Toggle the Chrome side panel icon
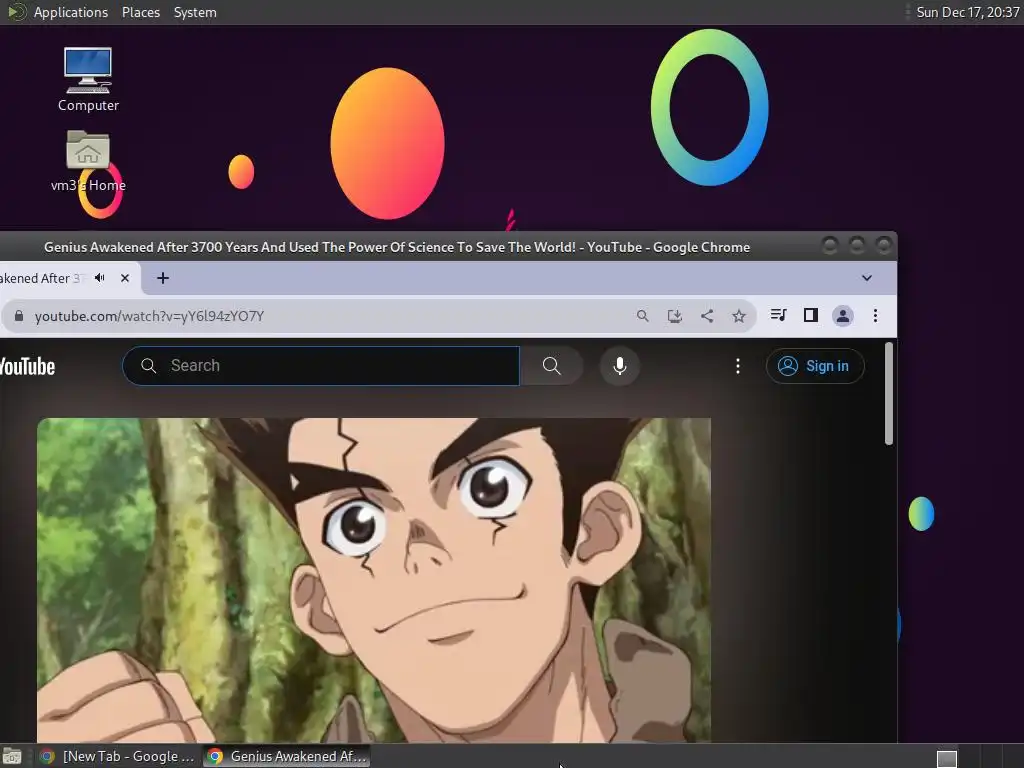1024x768 pixels. pyautogui.click(x=810, y=315)
